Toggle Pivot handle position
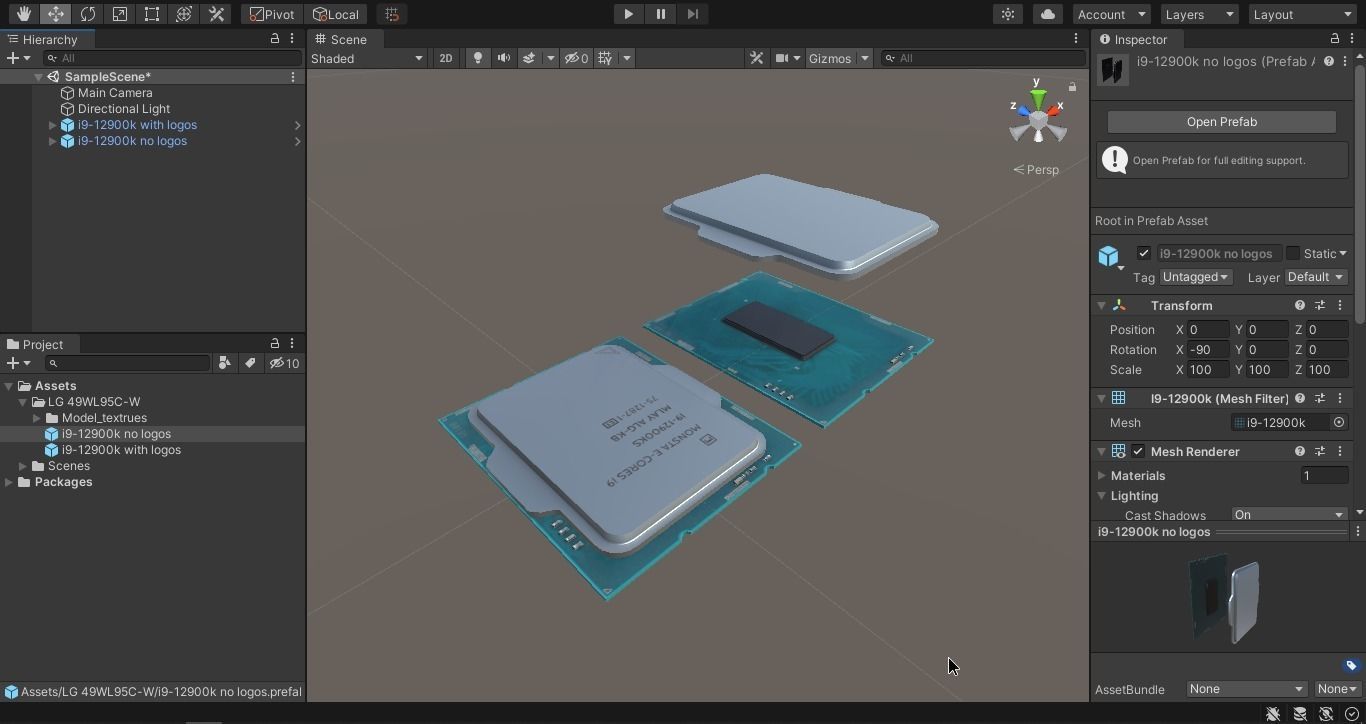The width and height of the screenshot is (1366, 724). [272, 14]
